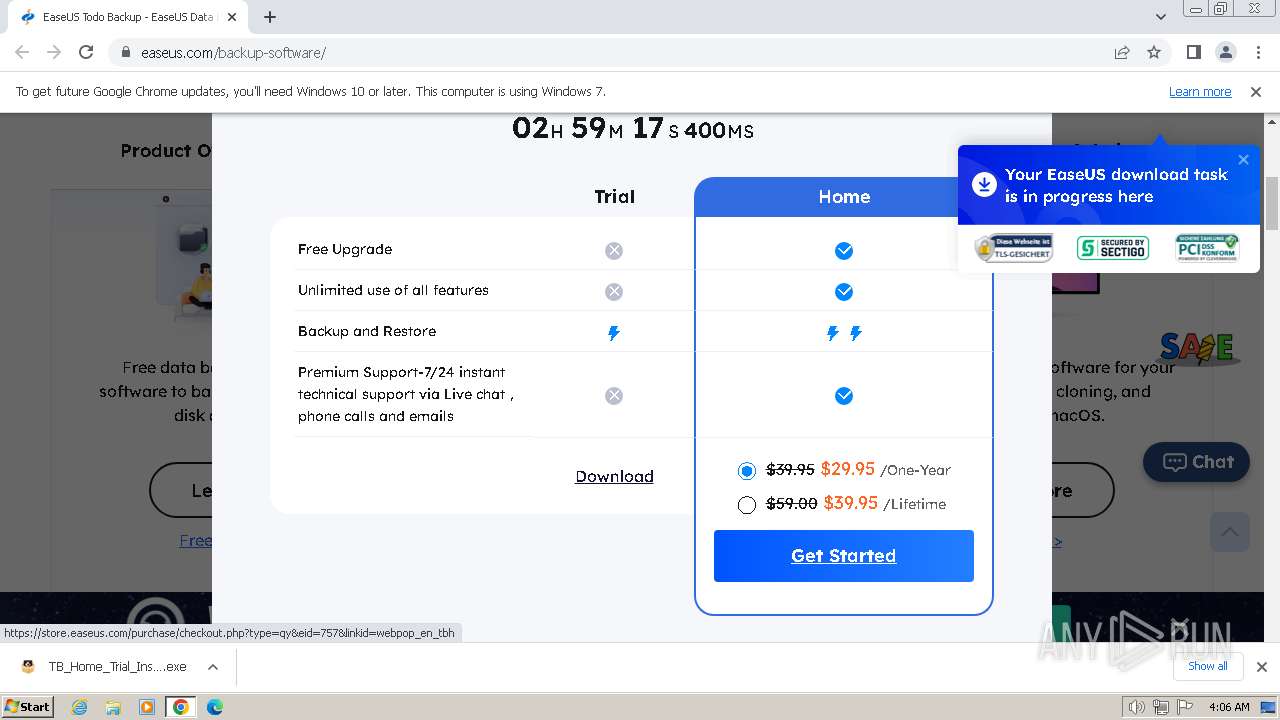Open the Windows Start menu

pos(27,706)
